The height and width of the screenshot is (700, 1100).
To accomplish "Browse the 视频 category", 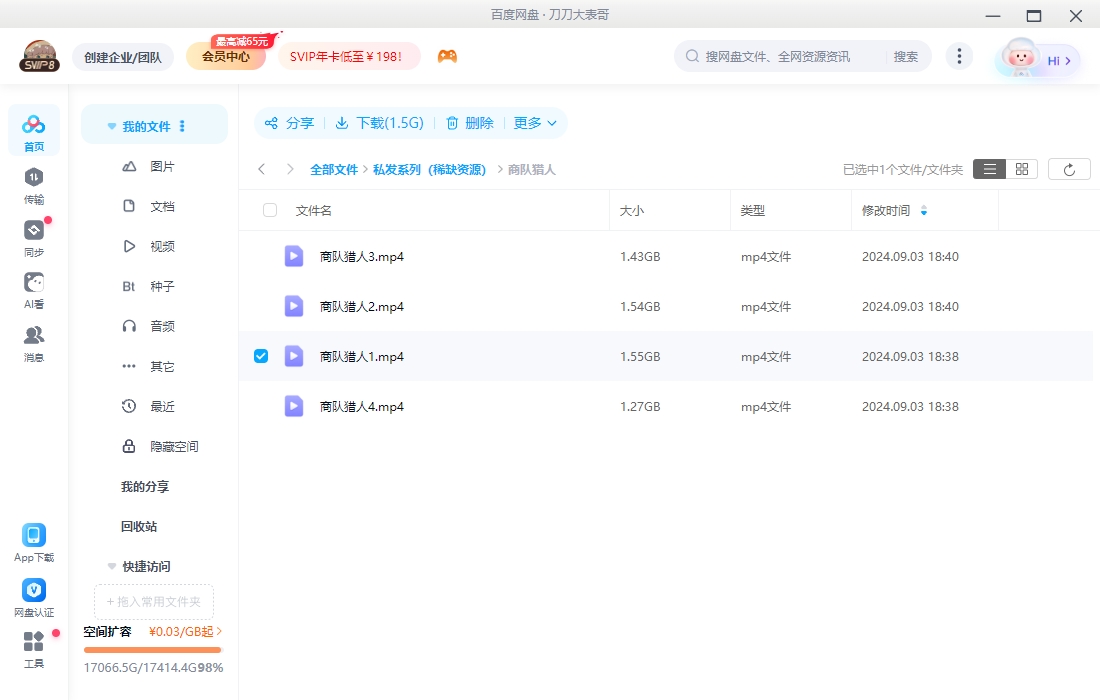I will 162,246.
